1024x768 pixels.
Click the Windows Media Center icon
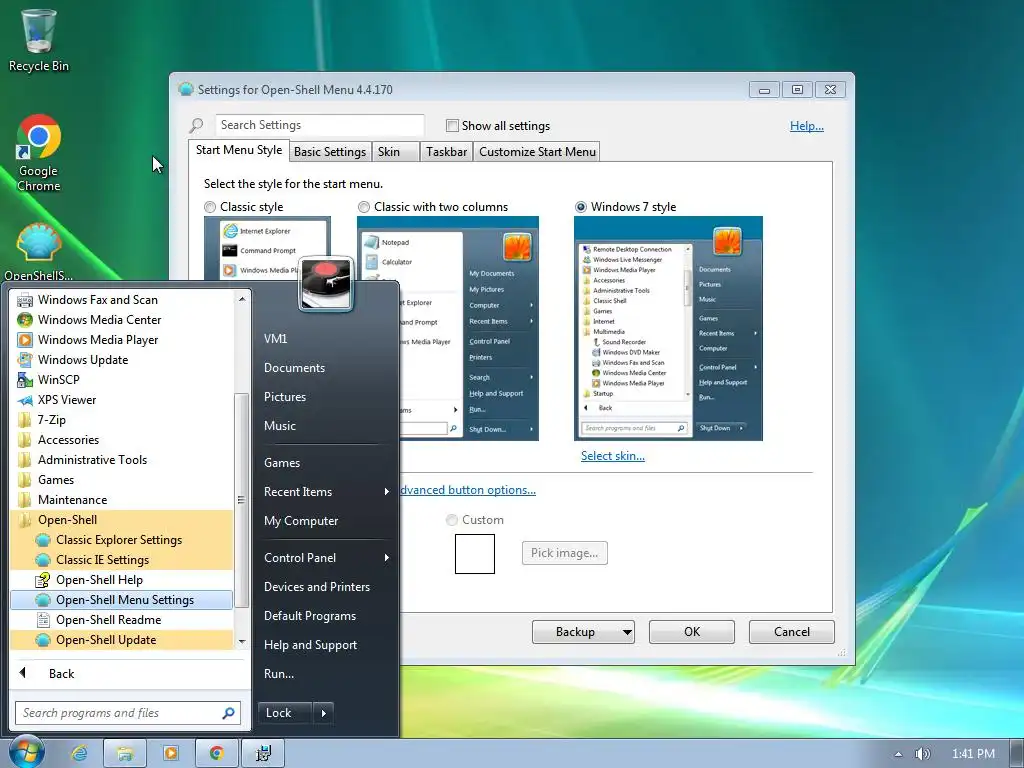(25, 320)
